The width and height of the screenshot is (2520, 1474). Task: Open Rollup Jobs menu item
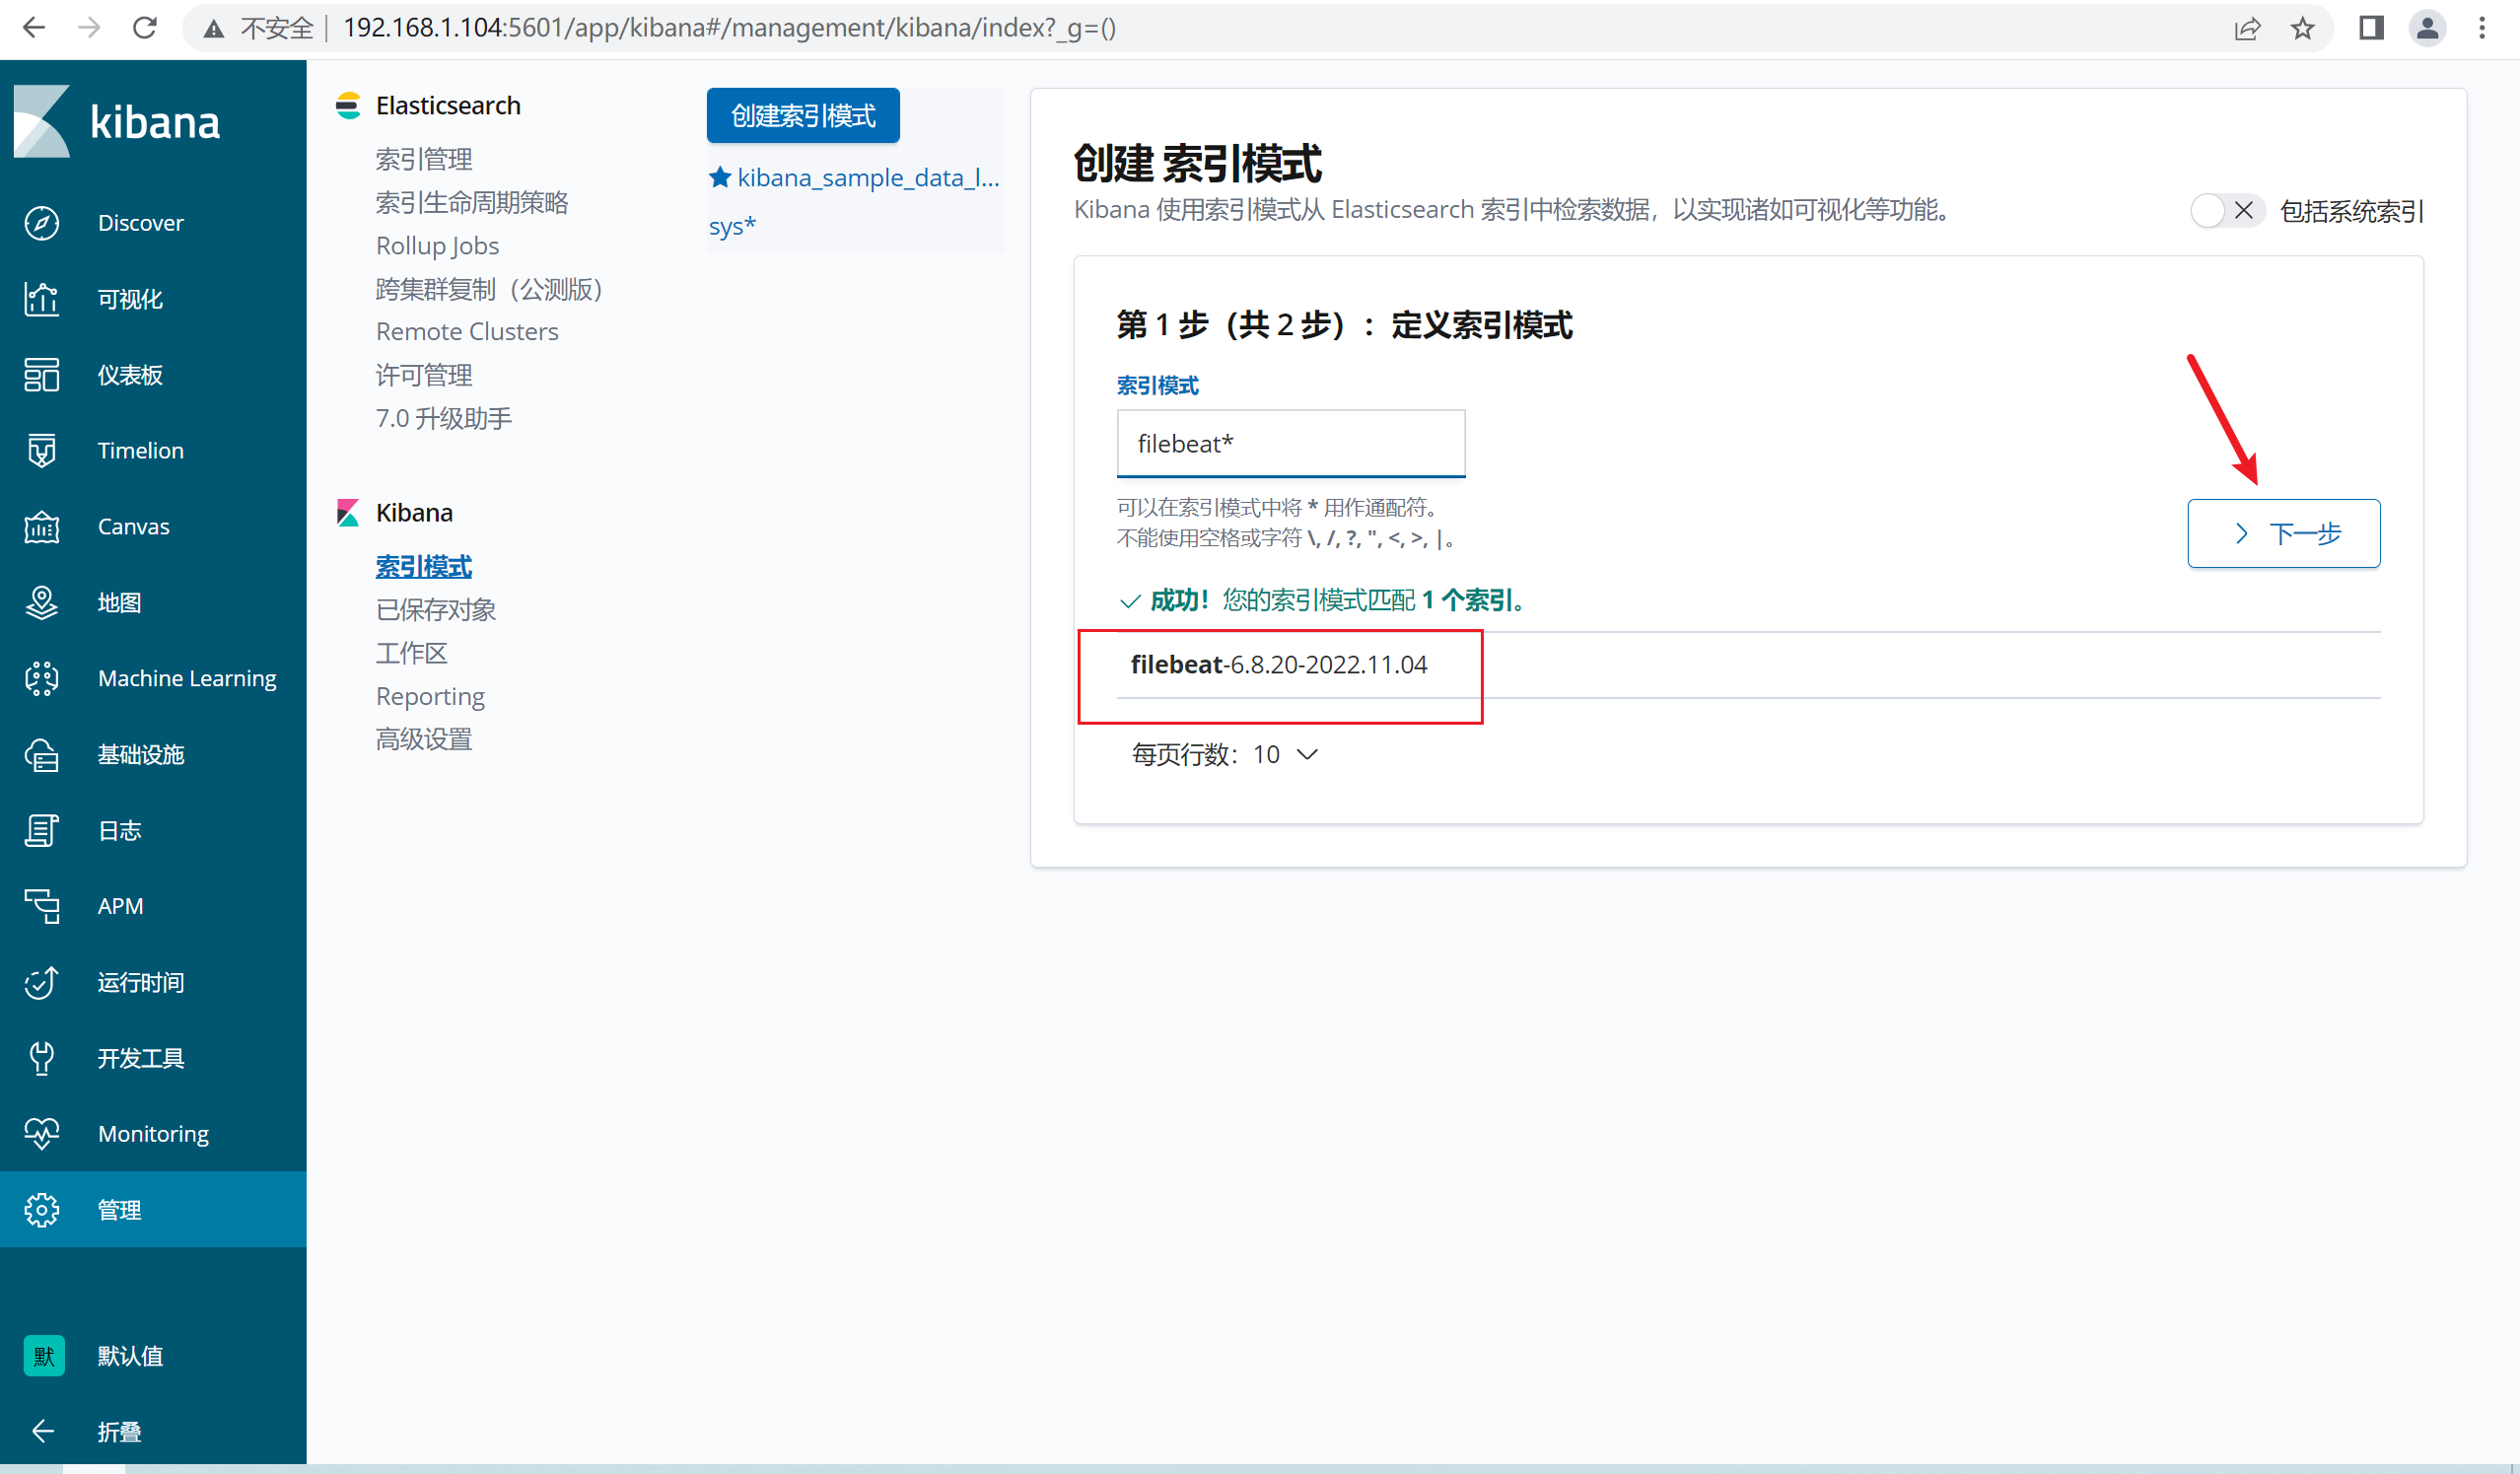pos(437,246)
